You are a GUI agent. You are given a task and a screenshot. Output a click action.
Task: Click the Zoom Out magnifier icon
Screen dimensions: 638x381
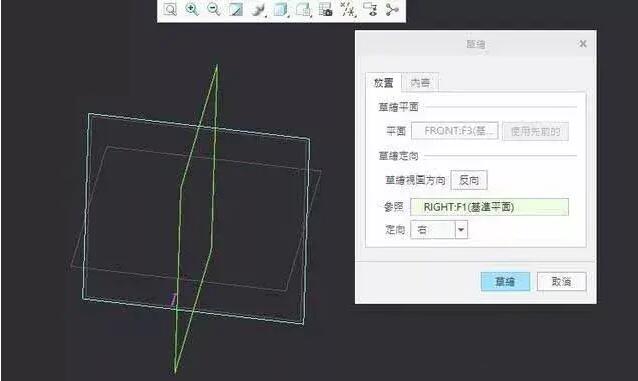point(214,9)
